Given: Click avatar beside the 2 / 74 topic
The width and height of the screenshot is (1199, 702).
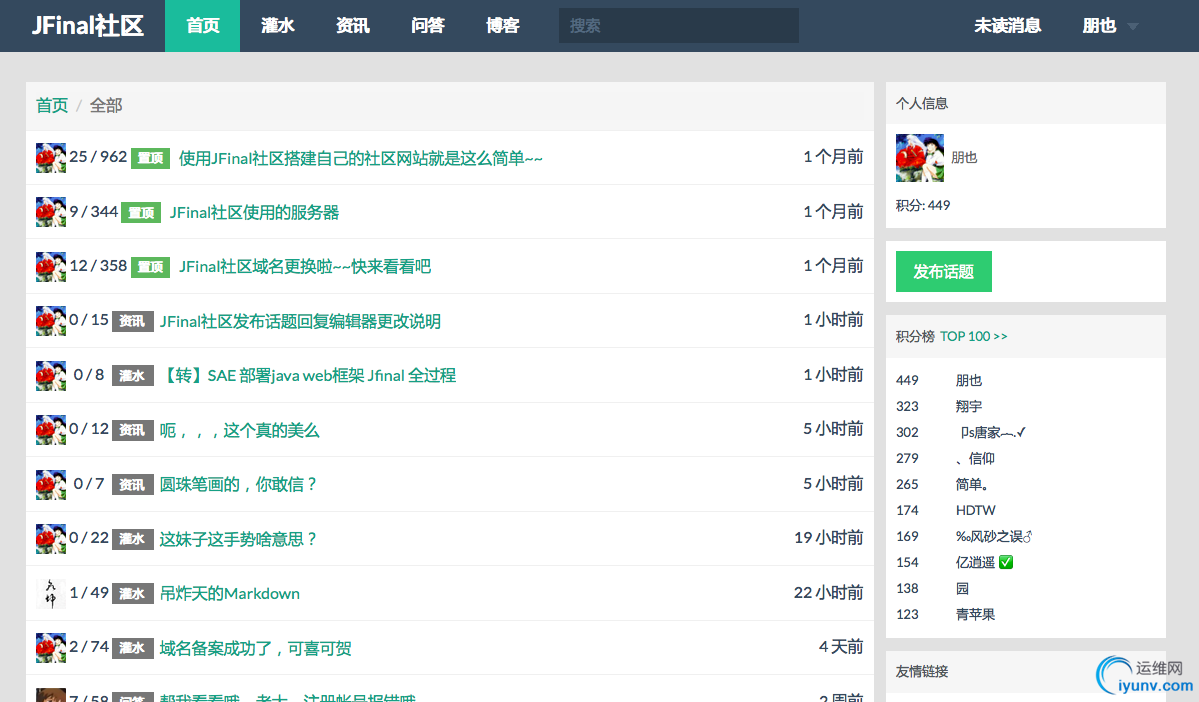Looking at the screenshot, I should 50,648.
